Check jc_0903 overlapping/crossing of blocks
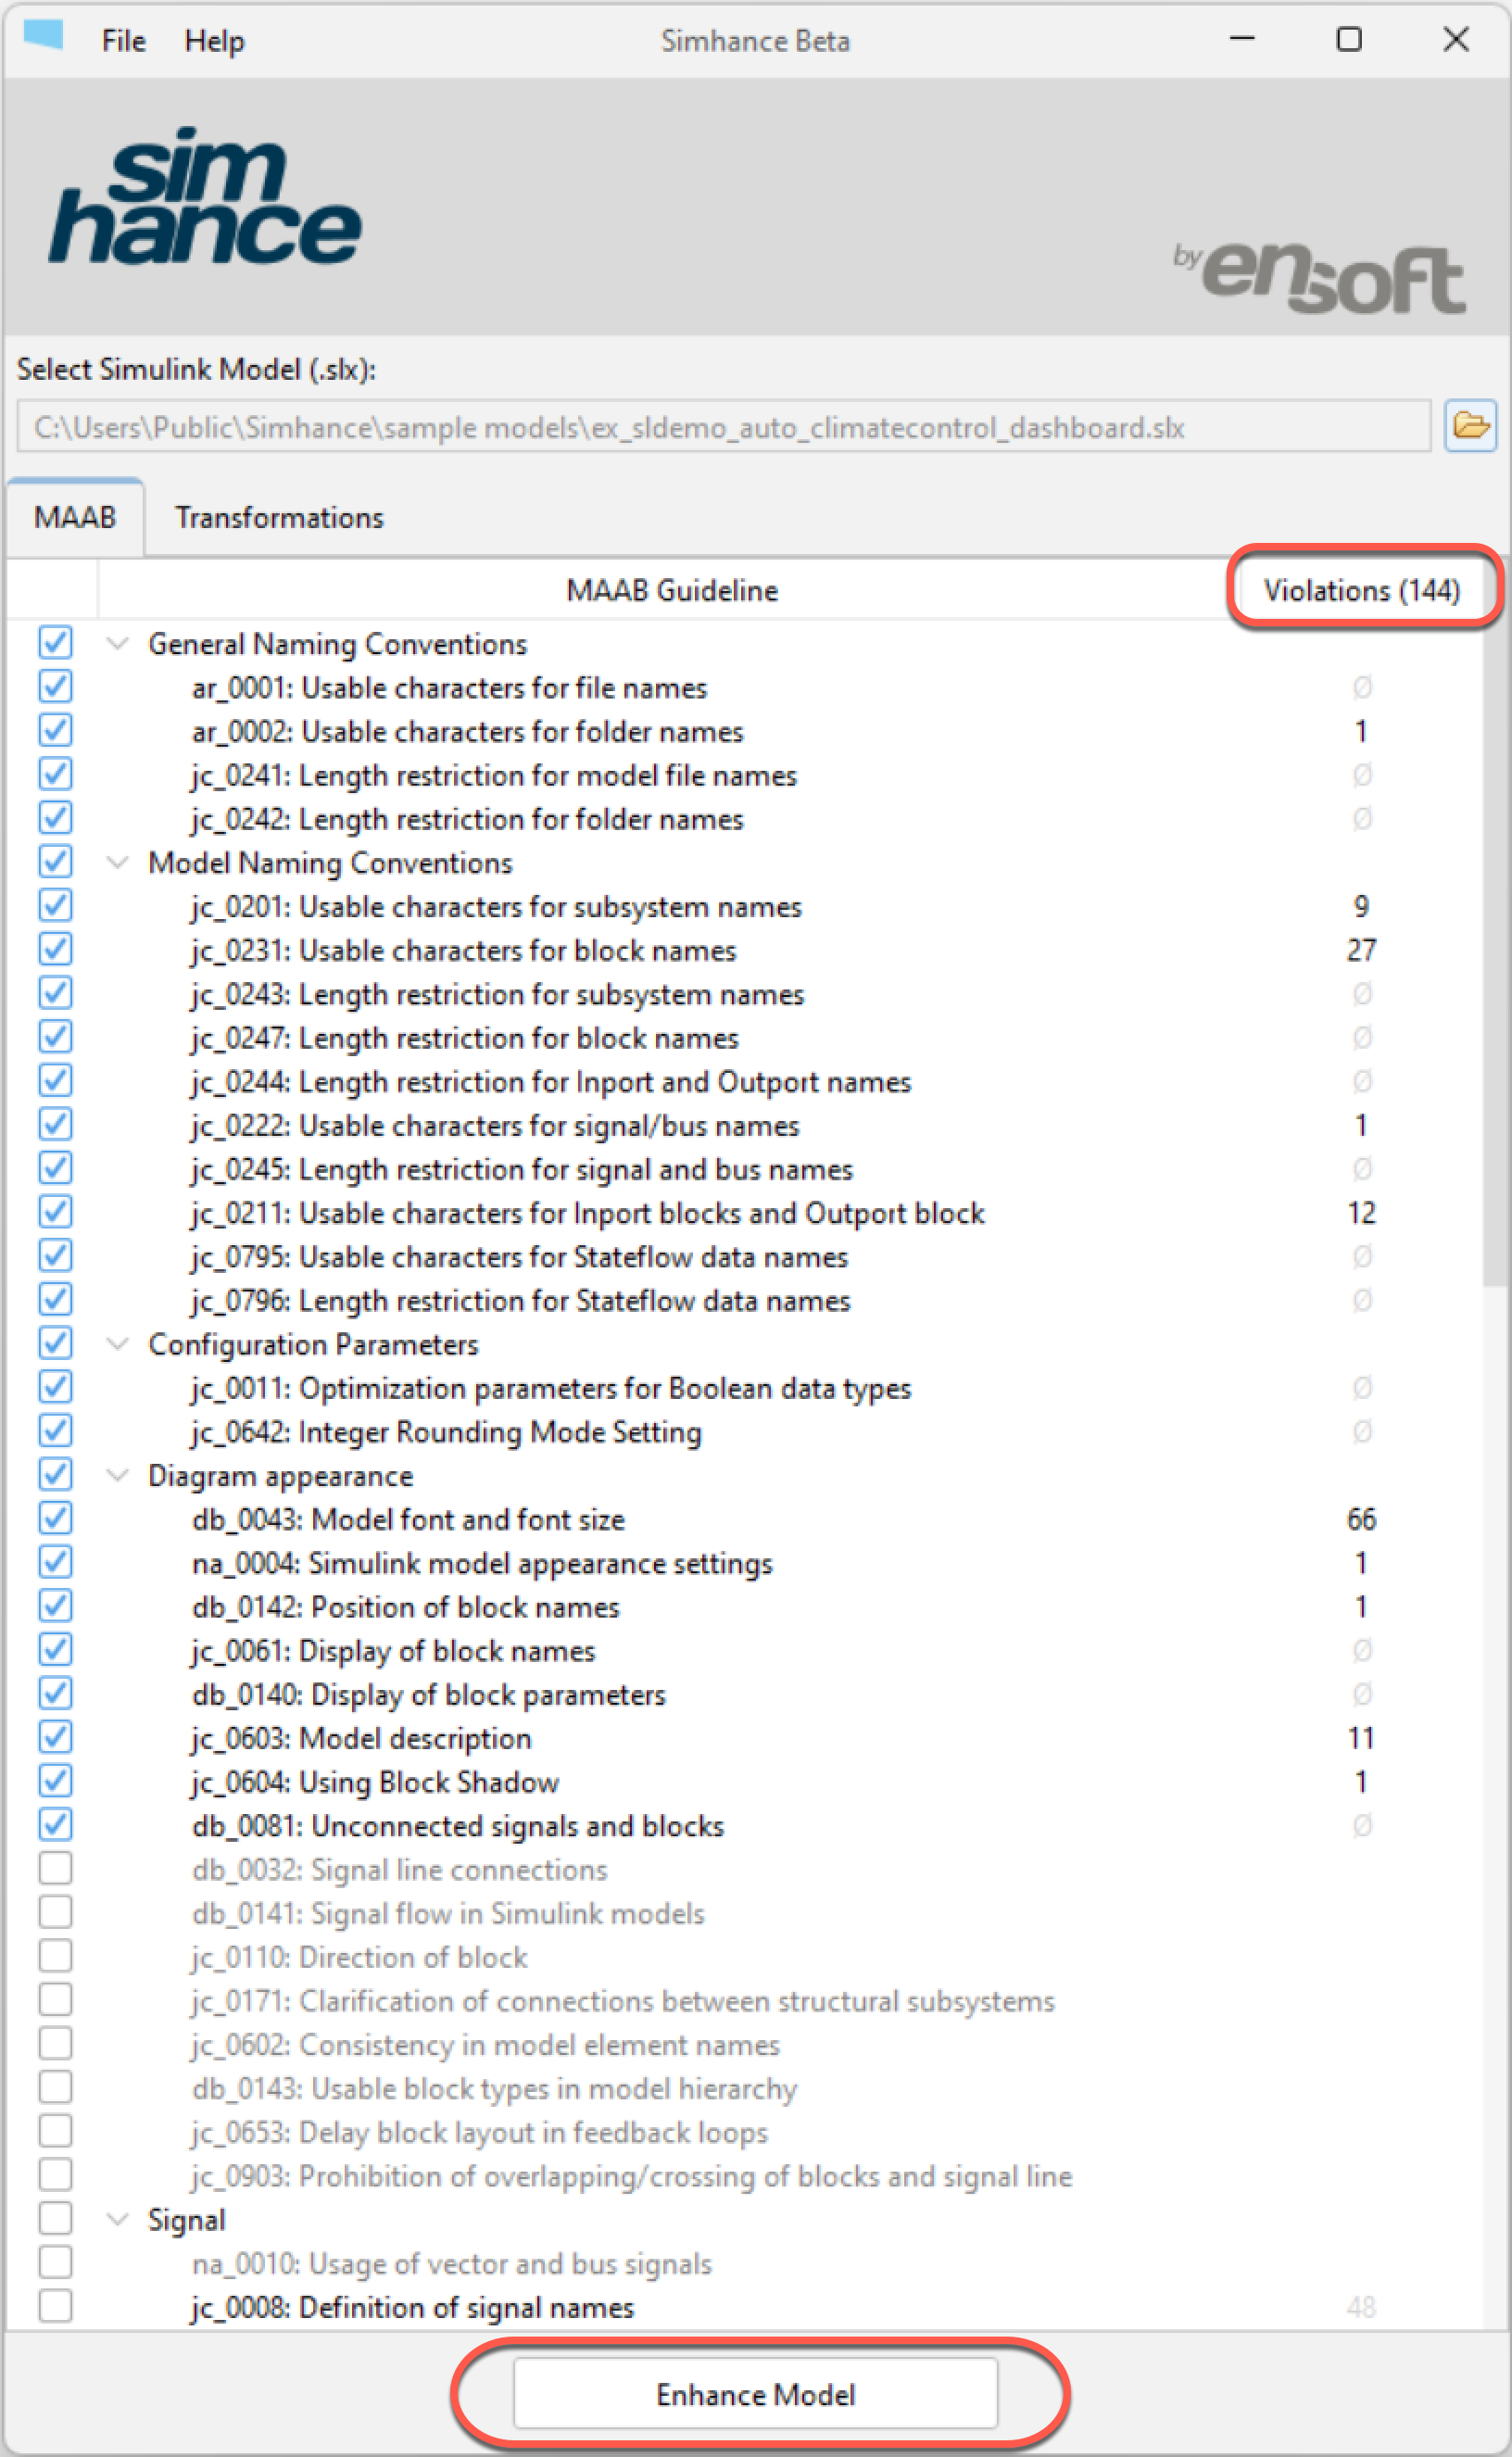1512x2457 pixels. 56,2174
